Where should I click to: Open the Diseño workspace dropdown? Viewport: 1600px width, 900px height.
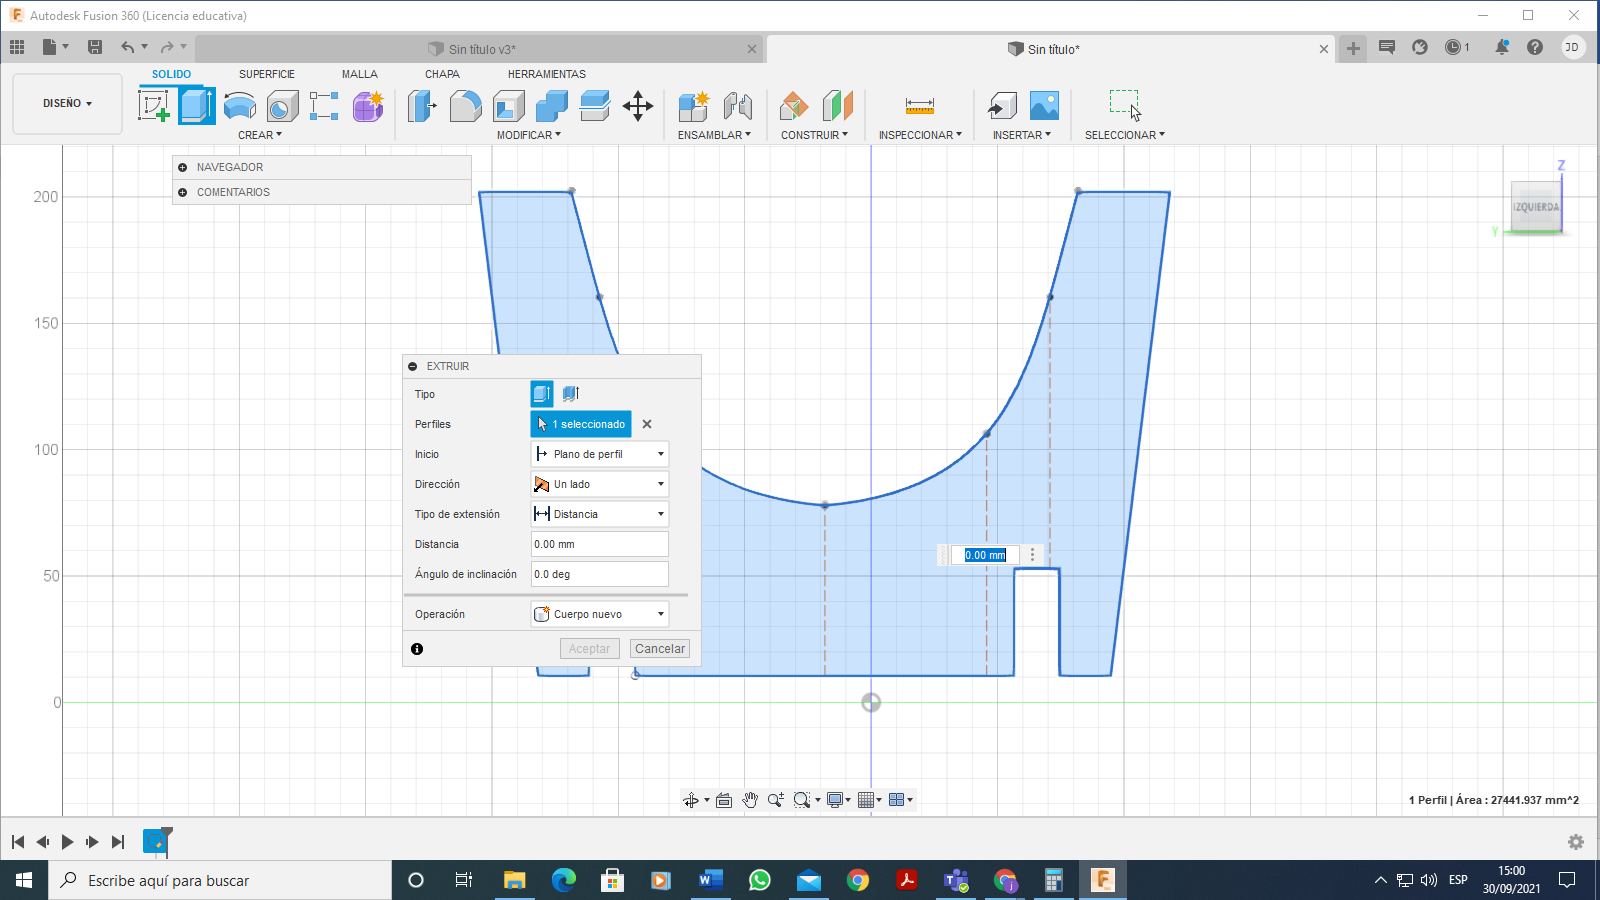click(x=67, y=103)
